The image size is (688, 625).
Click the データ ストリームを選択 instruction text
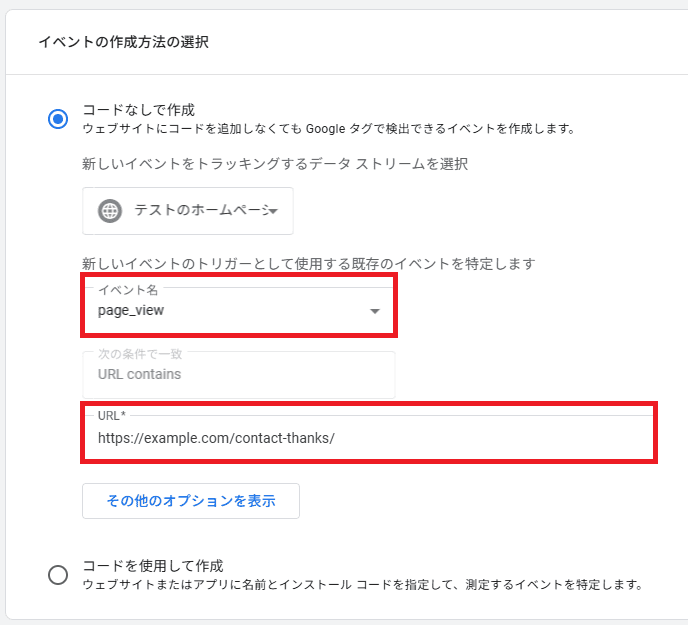coord(275,164)
